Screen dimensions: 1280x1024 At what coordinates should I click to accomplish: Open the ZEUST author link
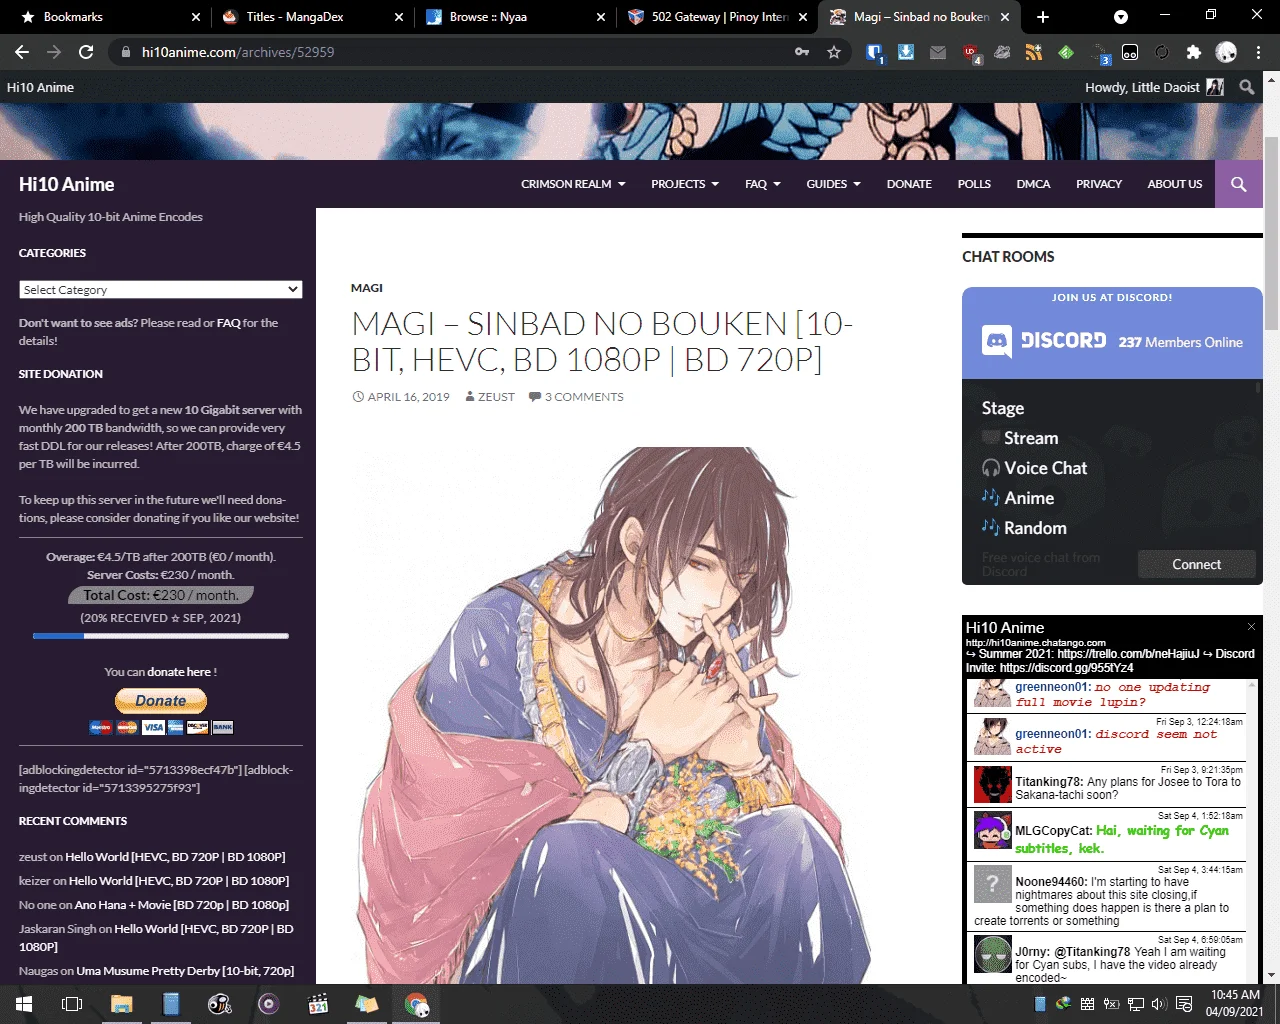point(496,397)
